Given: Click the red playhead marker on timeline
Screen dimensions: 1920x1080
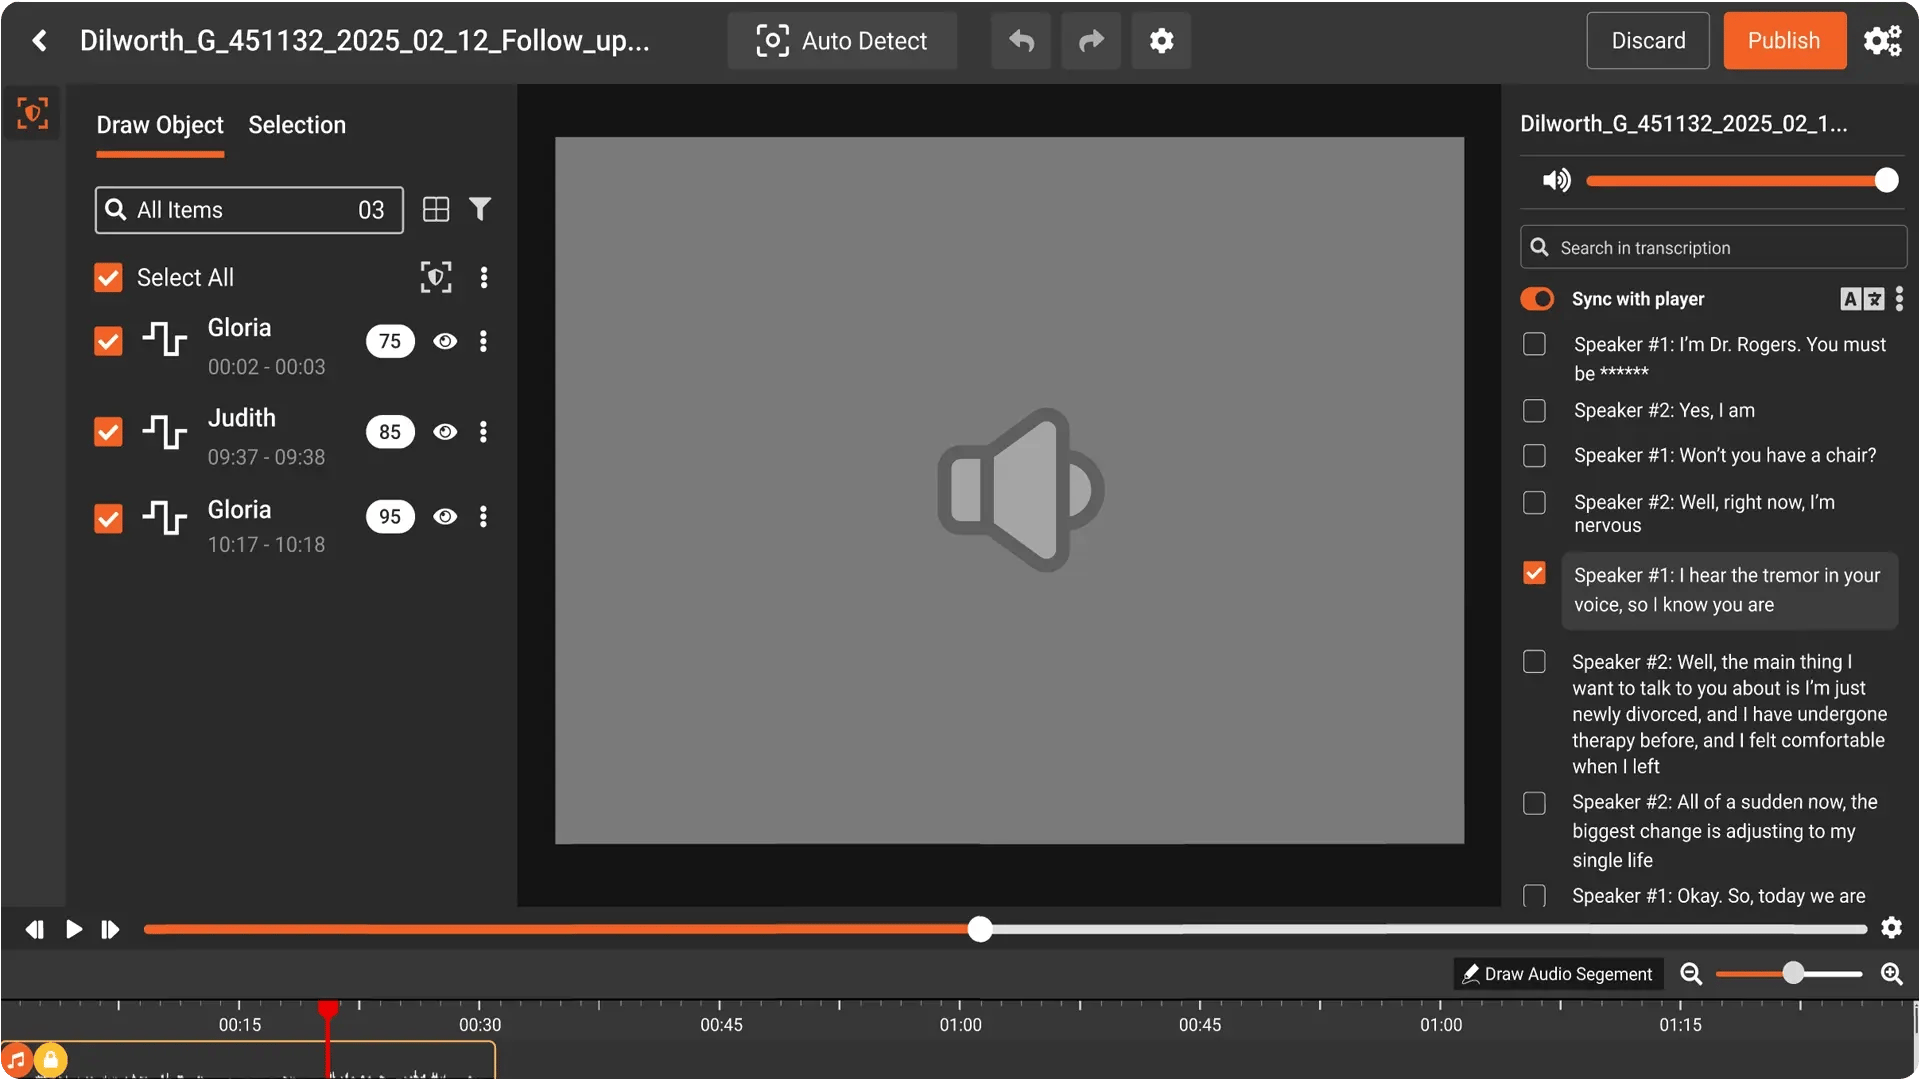Looking at the screenshot, I should point(328,1008).
